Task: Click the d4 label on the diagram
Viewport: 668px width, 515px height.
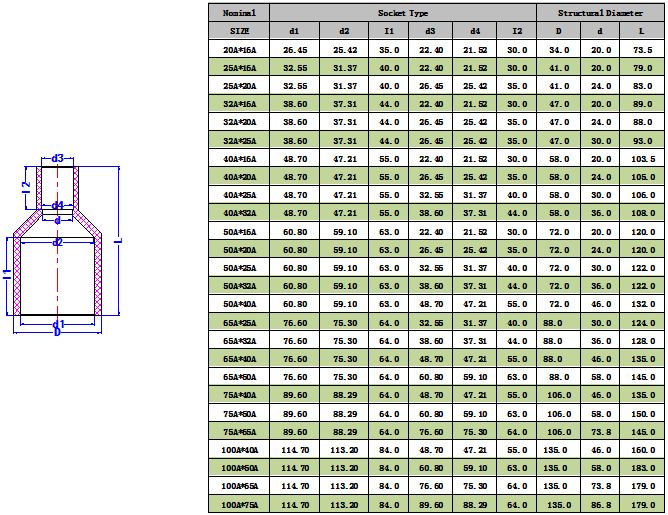Action: point(57,205)
